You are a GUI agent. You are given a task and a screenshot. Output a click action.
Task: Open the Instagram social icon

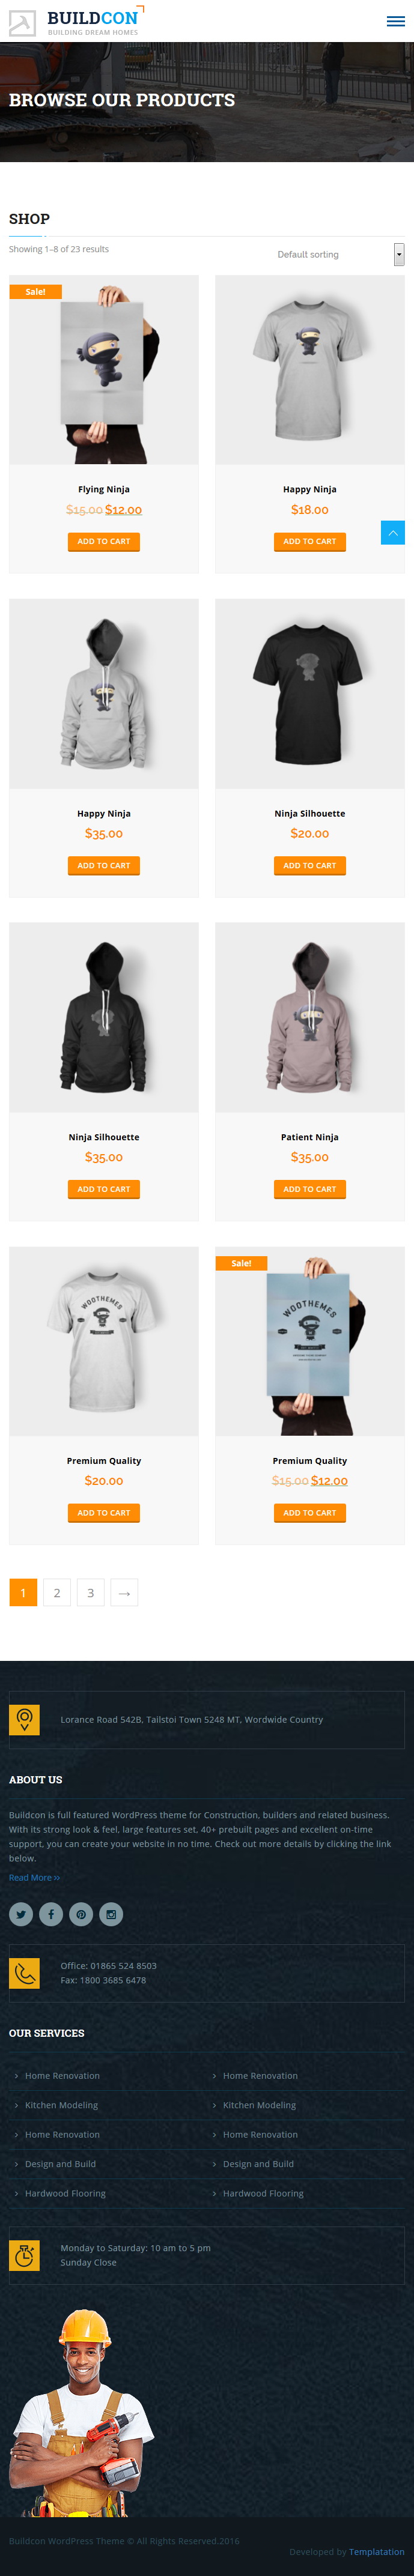click(111, 1914)
